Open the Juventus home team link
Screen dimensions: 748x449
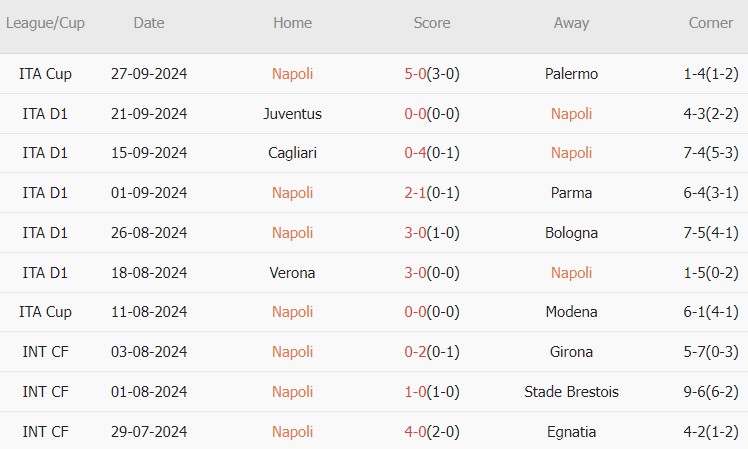[292, 114]
